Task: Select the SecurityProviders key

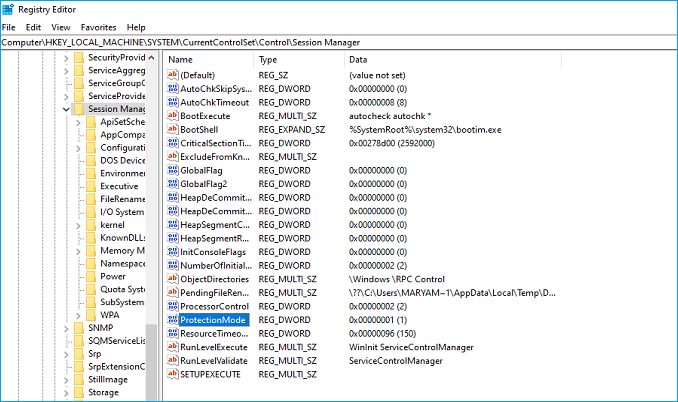Action: [117, 57]
